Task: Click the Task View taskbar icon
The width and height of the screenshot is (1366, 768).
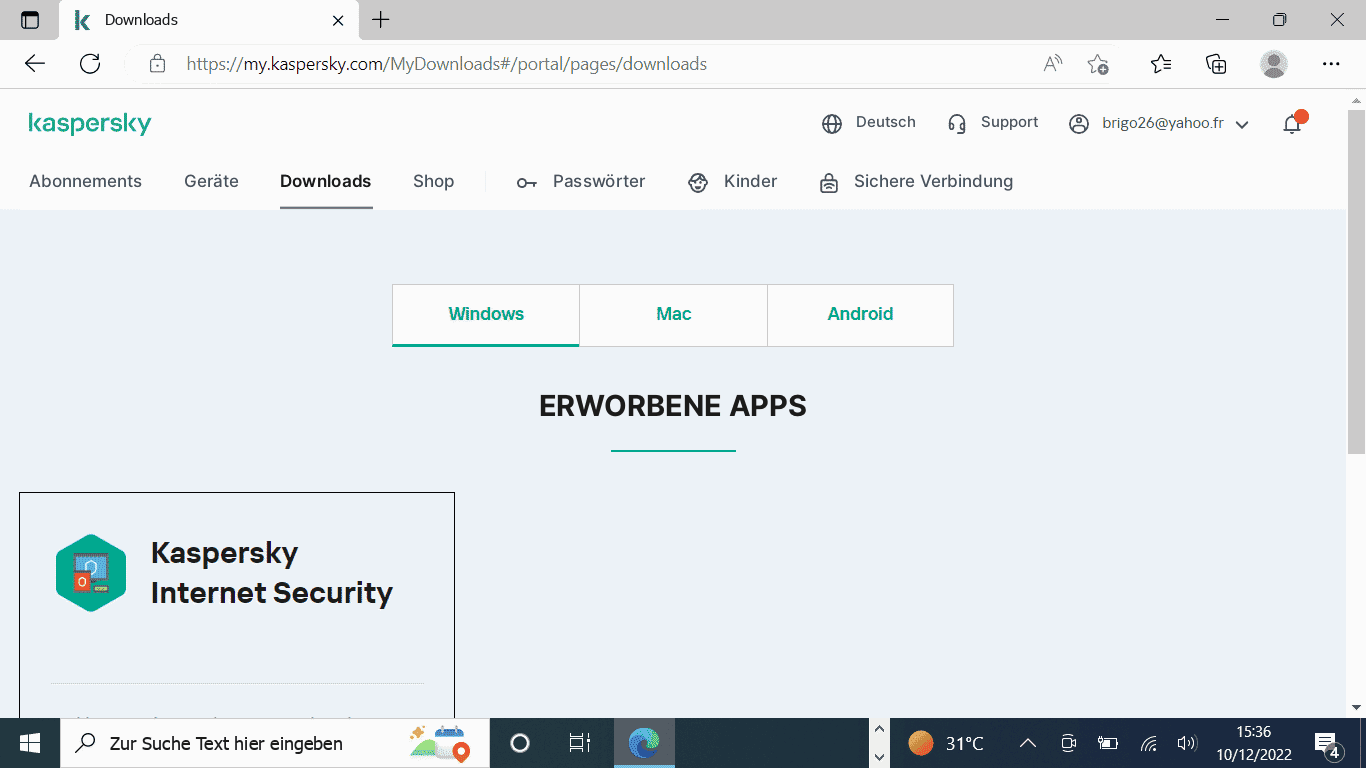Action: click(x=580, y=743)
